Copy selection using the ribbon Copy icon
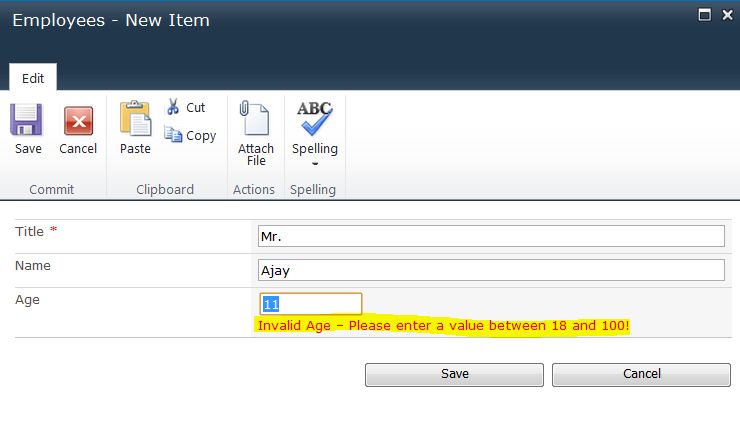740x442 pixels. tap(174, 135)
